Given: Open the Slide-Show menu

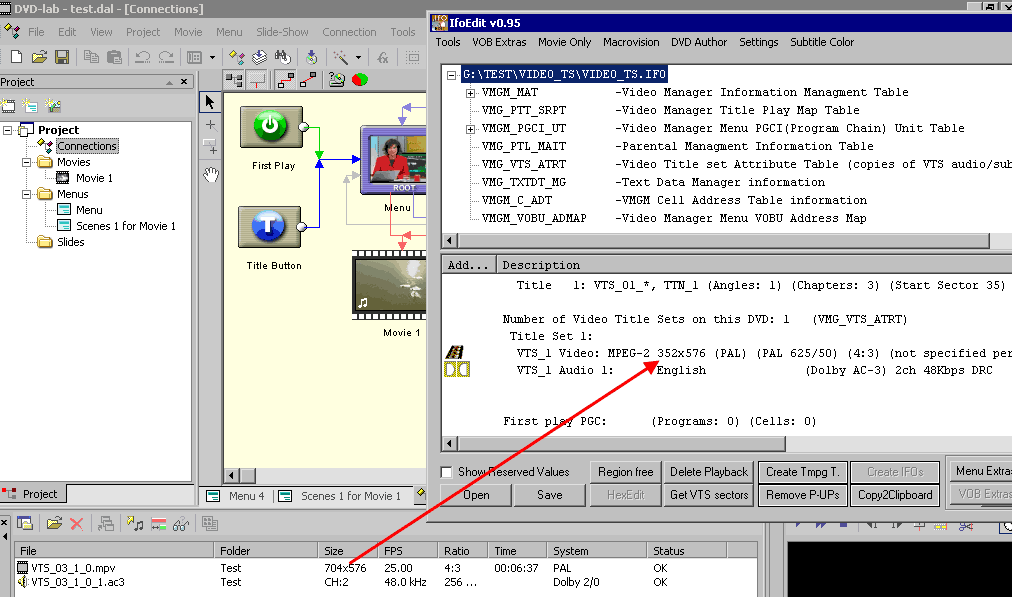Looking at the screenshot, I should [282, 32].
